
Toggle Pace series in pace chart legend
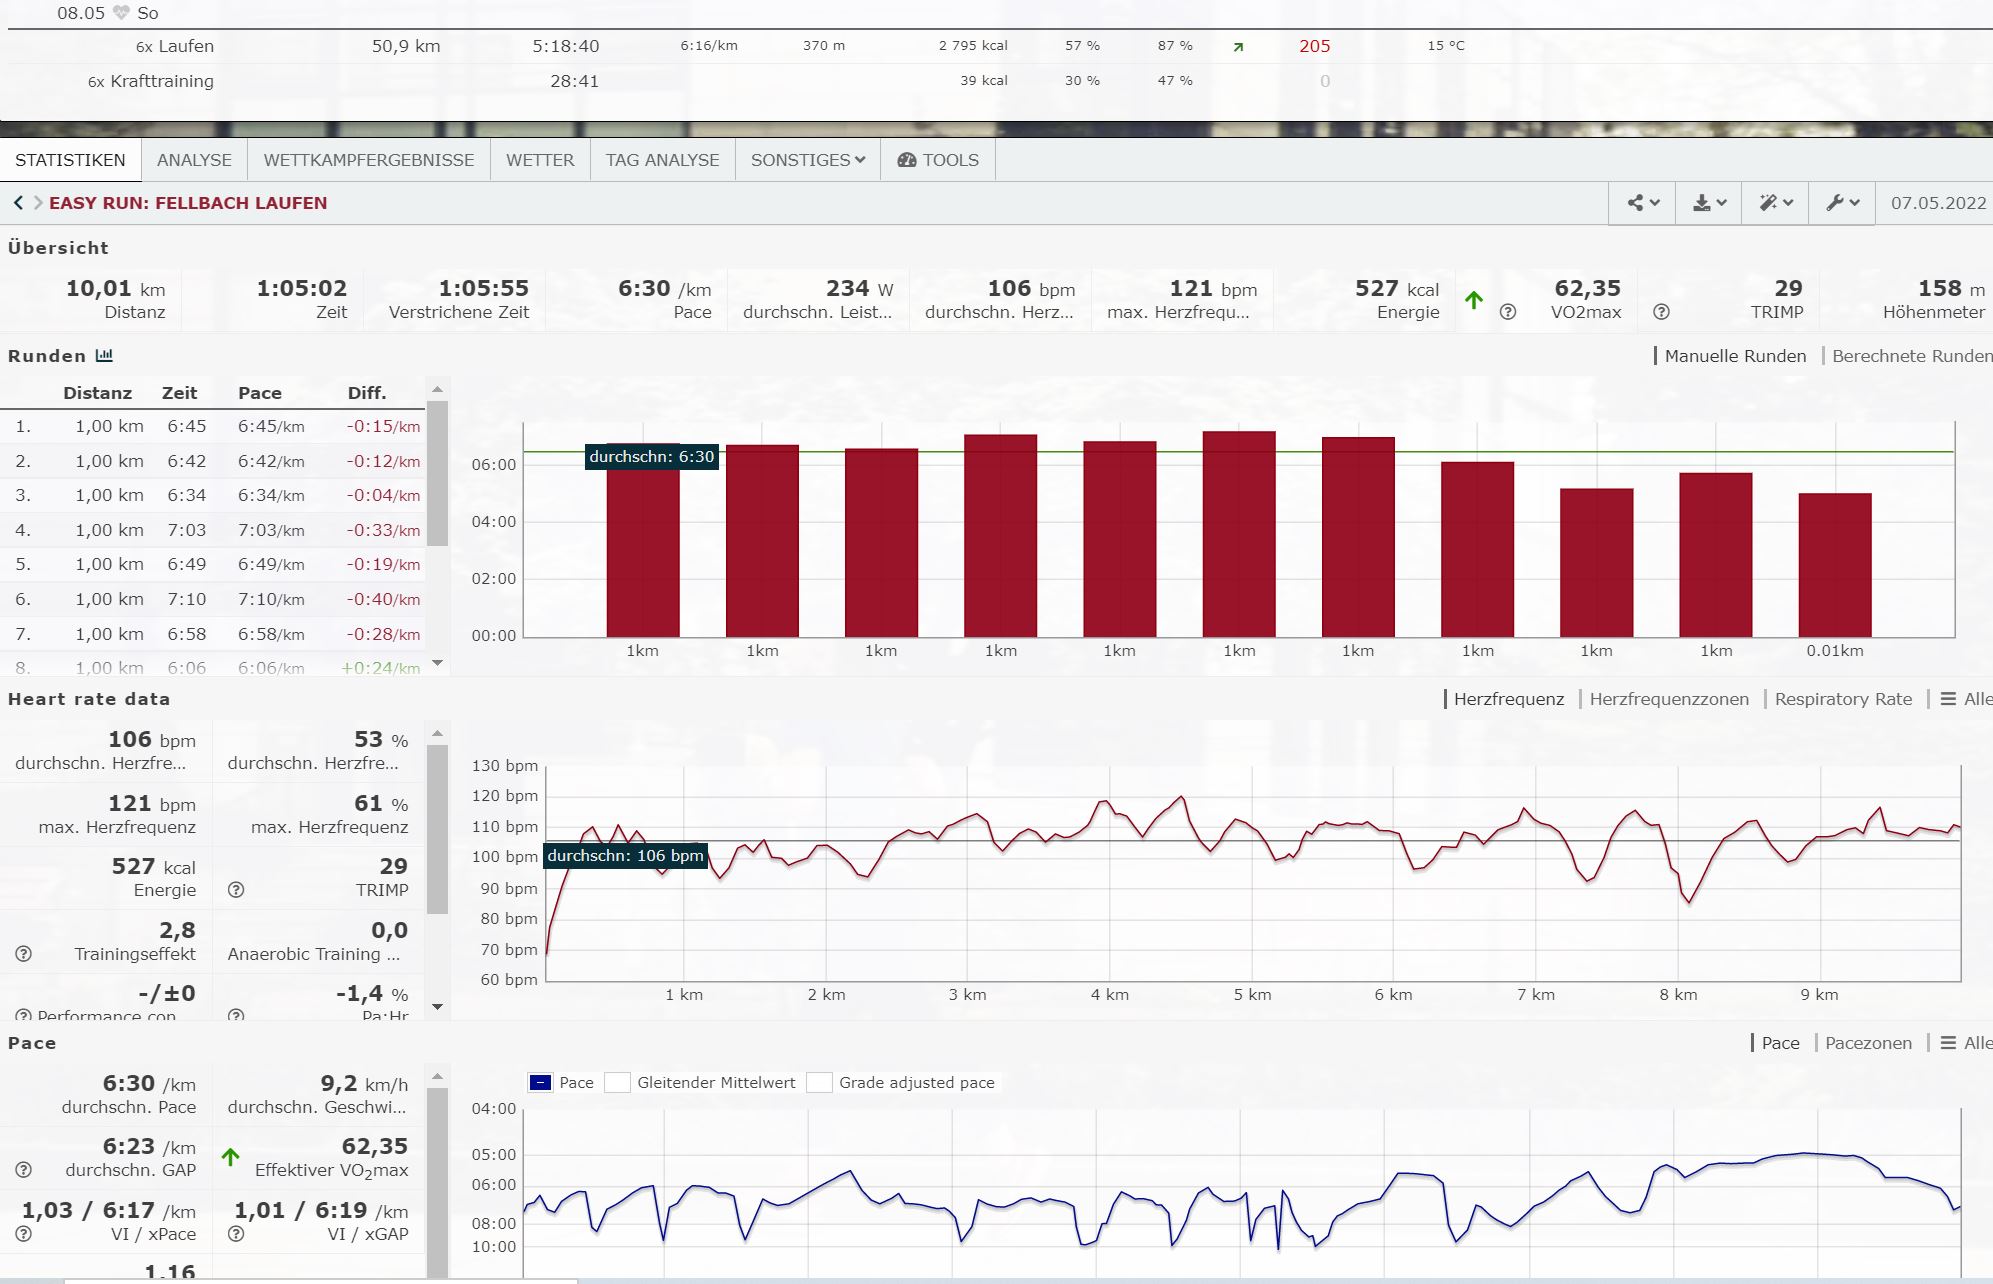point(541,1083)
